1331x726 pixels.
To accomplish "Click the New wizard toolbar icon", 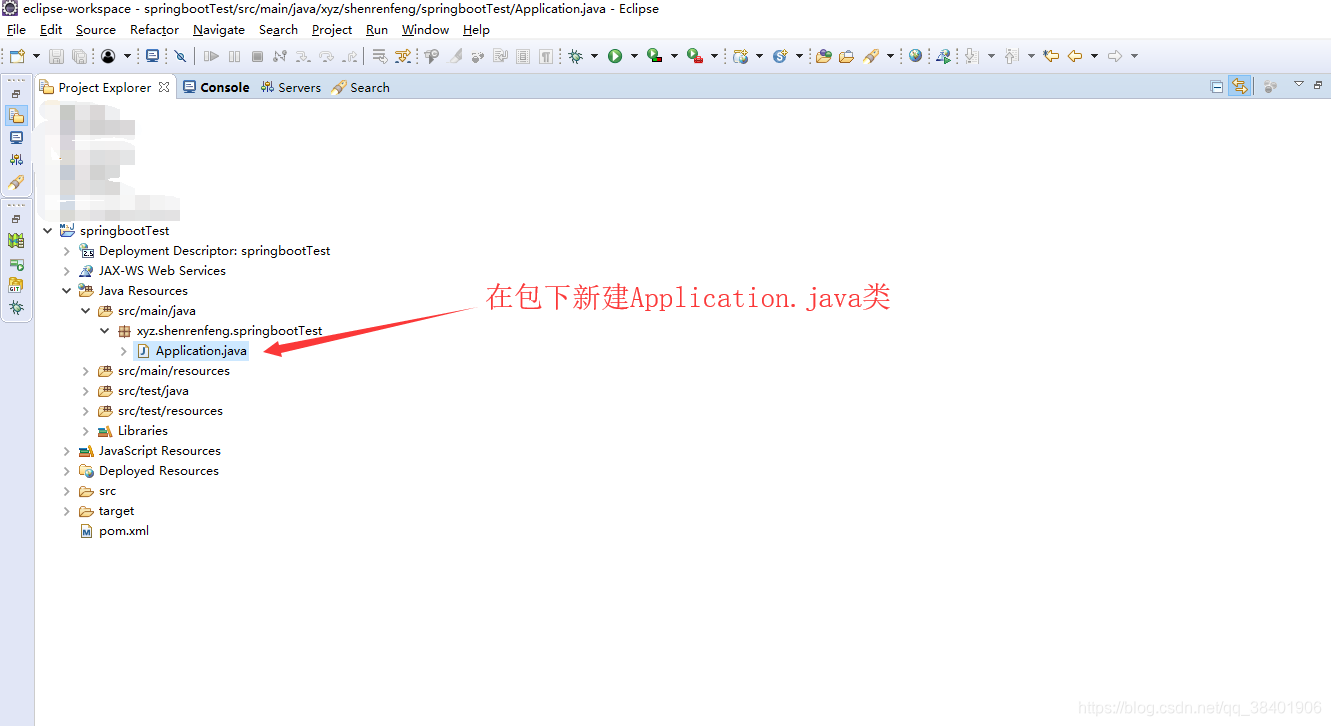I will [x=17, y=56].
